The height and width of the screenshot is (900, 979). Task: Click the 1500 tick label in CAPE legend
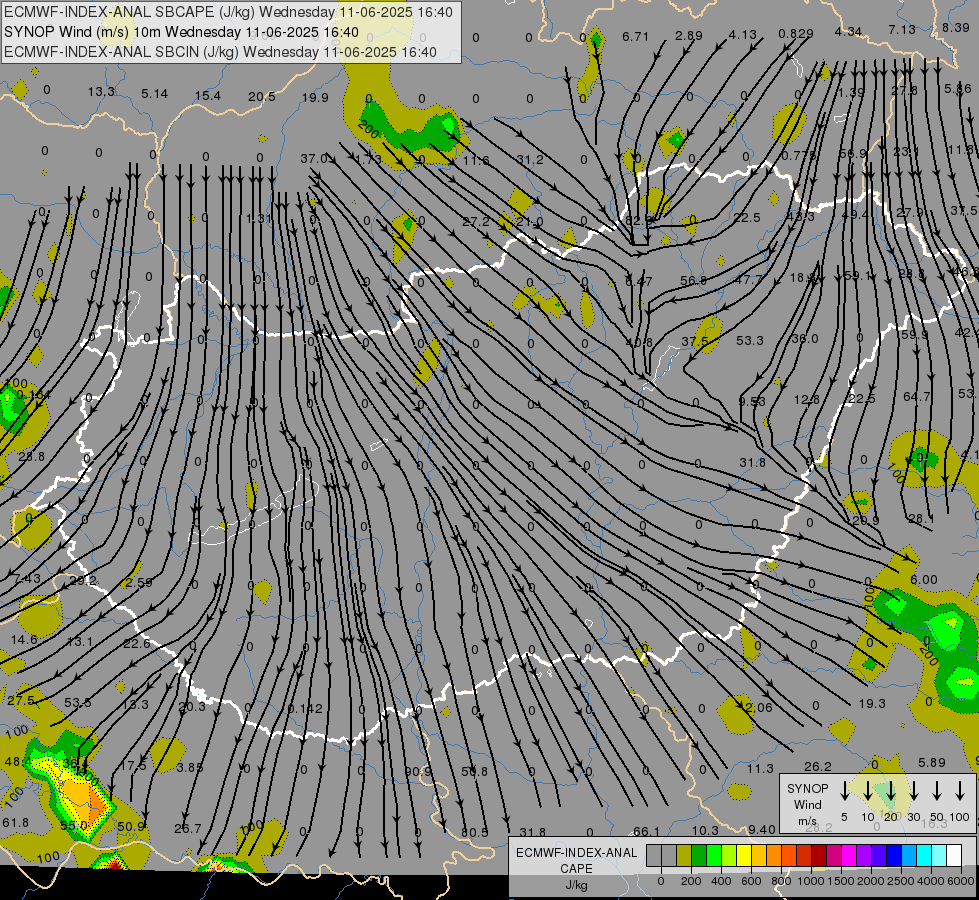pyautogui.click(x=840, y=881)
